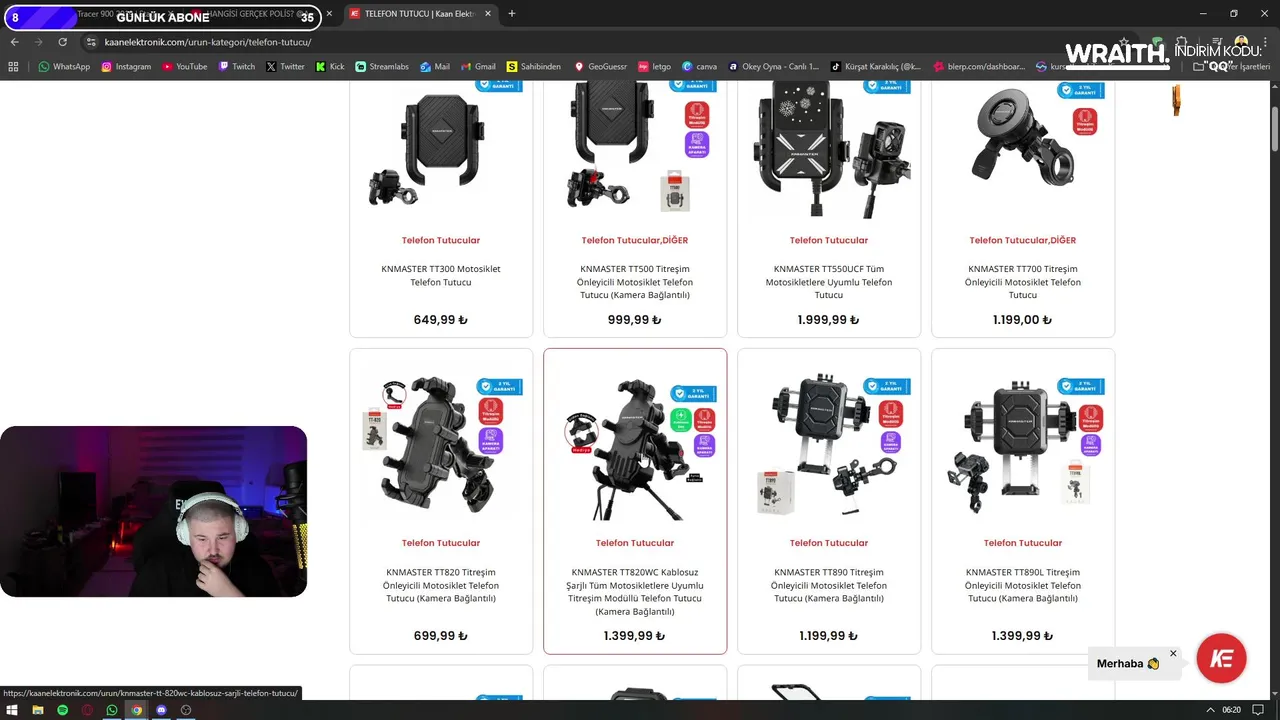Click the TT820 holder product image

pos(441,445)
